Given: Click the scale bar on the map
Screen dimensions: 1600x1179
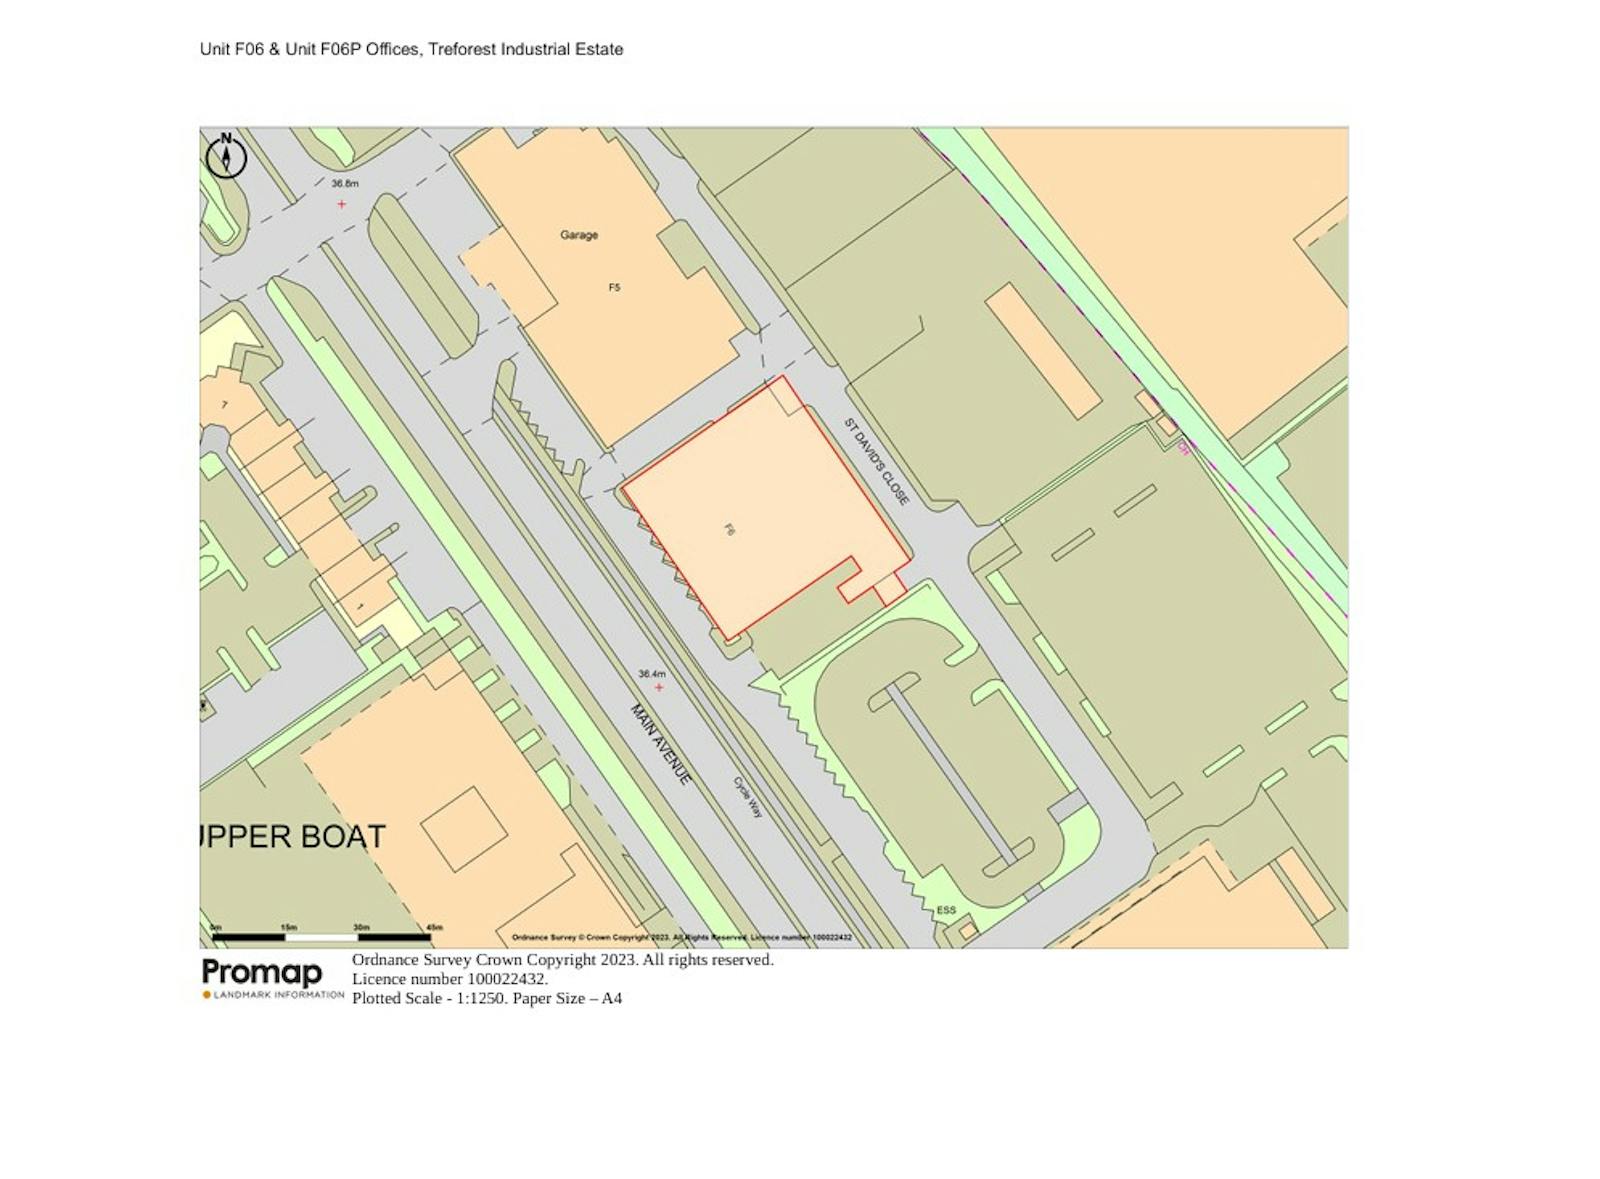Looking at the screenshot, I should click(320, 937).
